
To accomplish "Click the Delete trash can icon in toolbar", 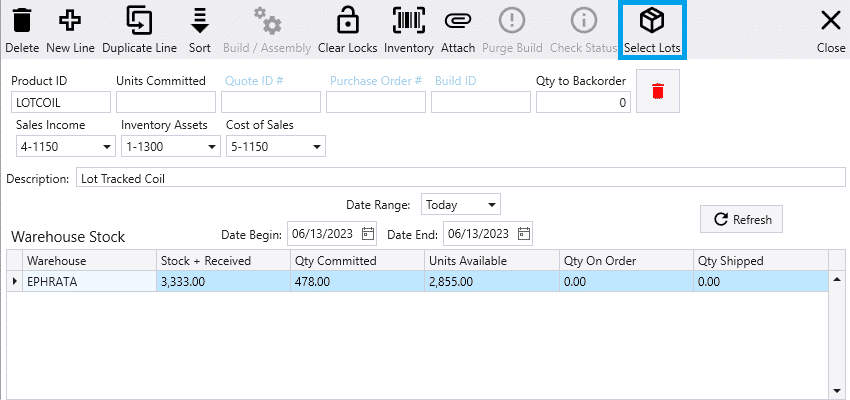I will (22, 21).
